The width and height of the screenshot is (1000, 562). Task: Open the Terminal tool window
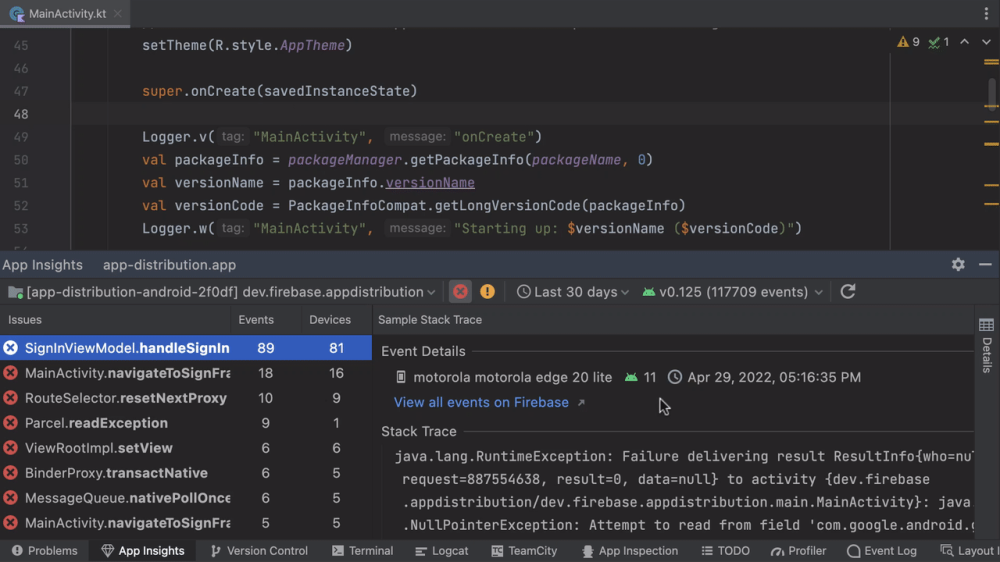coord(362,551)
